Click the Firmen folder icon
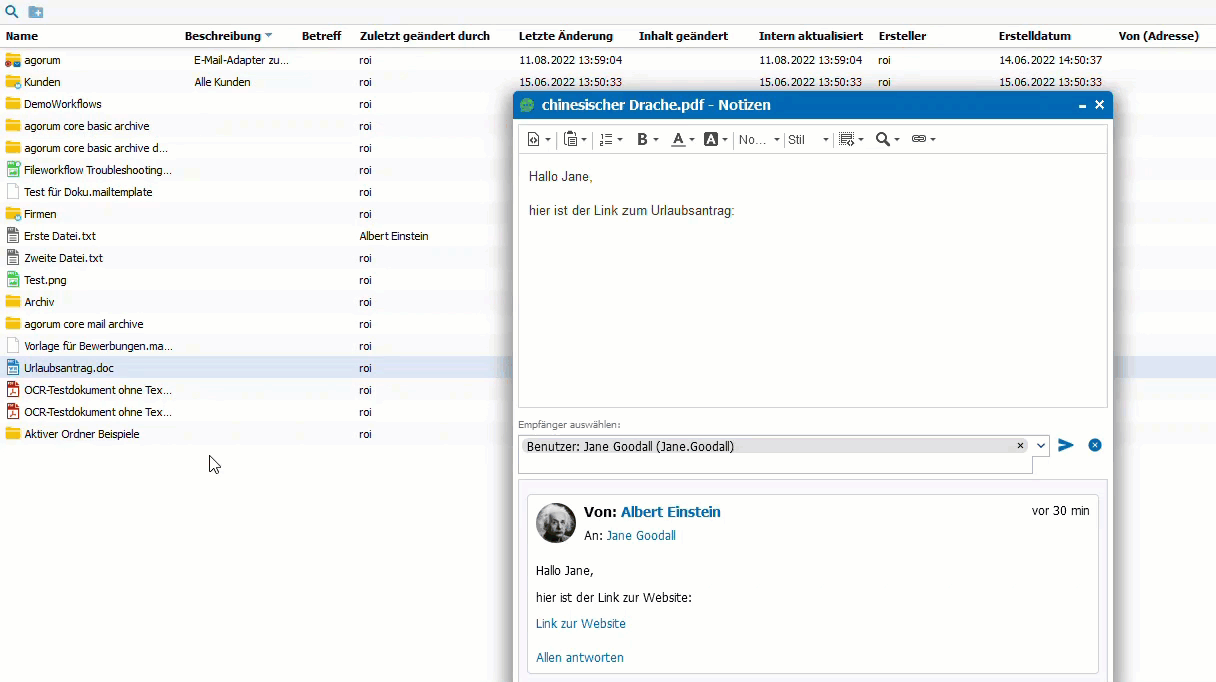1216x682 pixels. [13, 214]
